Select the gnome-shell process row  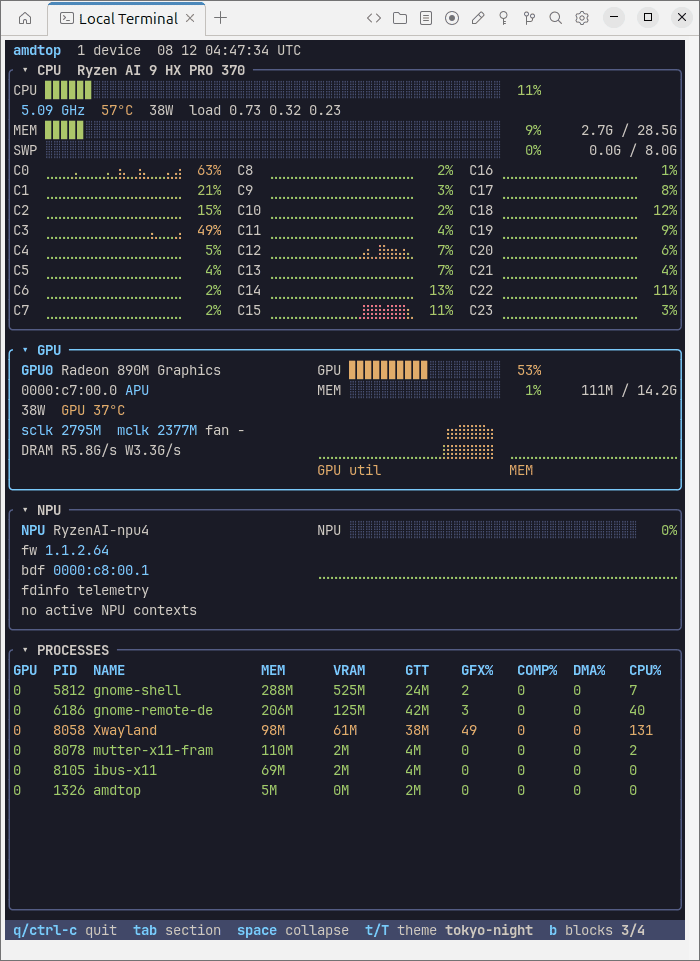[x=344, y=690]
